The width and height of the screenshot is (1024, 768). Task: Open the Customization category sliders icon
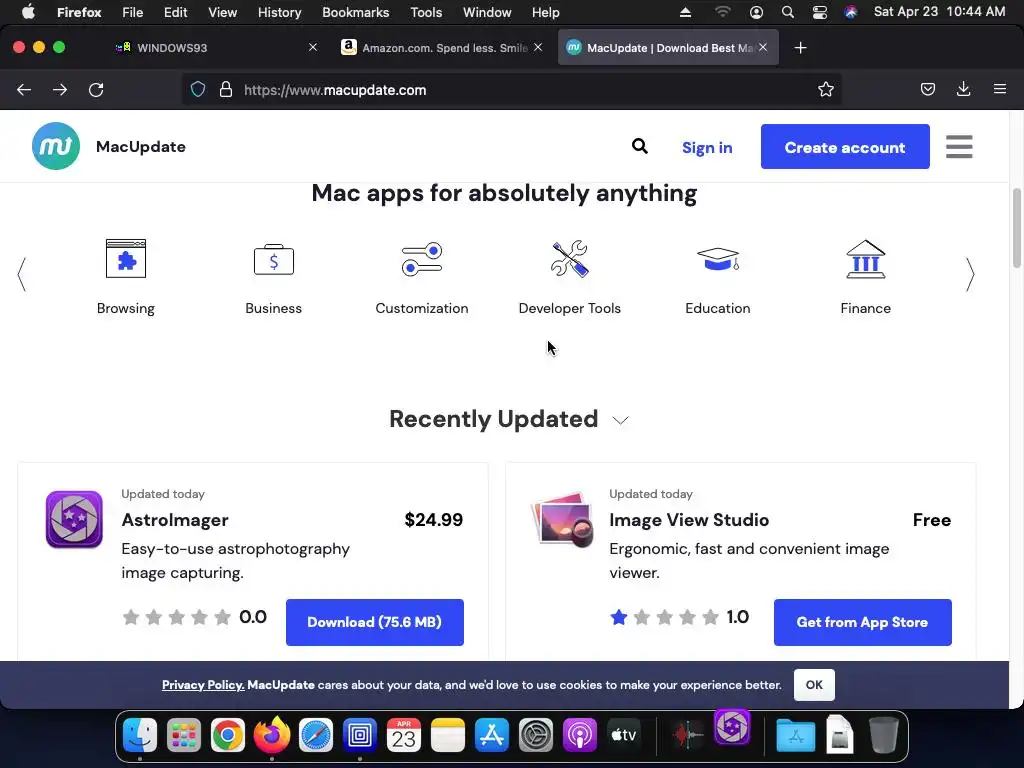click(422, 259)
